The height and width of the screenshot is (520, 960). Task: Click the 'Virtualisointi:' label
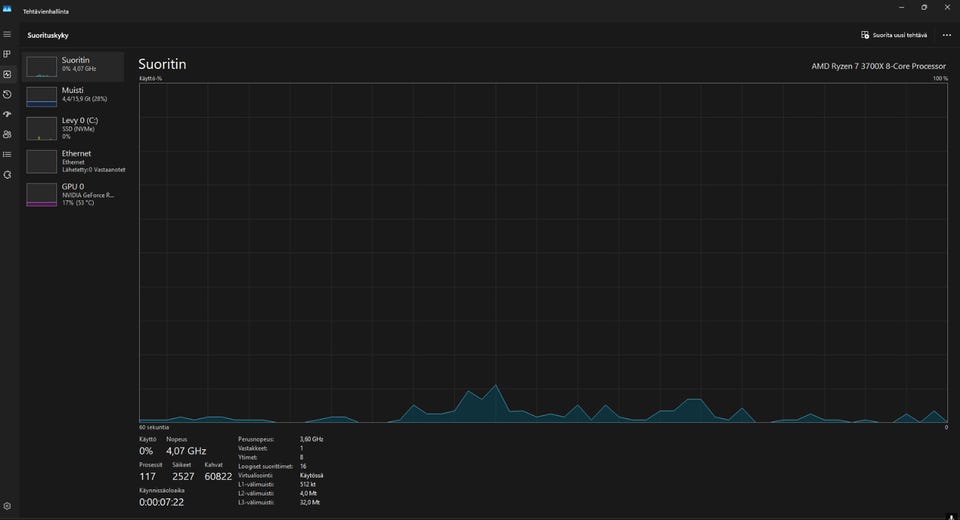(x=256, y=475)
